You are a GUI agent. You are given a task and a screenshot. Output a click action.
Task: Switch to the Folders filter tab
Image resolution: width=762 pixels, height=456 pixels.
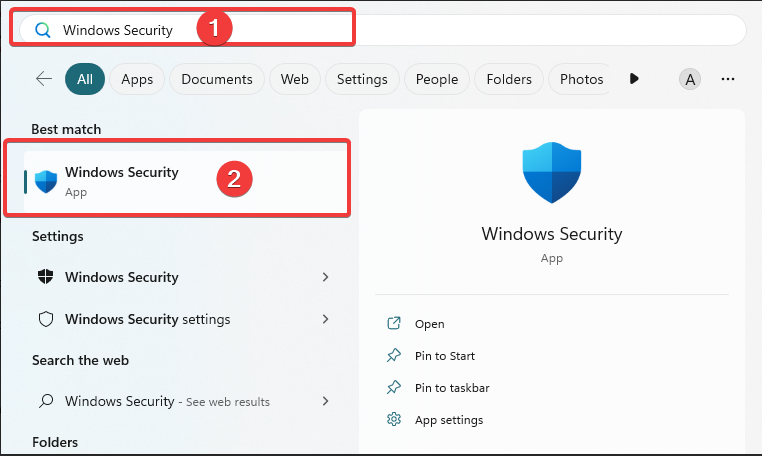pos(509,79)
